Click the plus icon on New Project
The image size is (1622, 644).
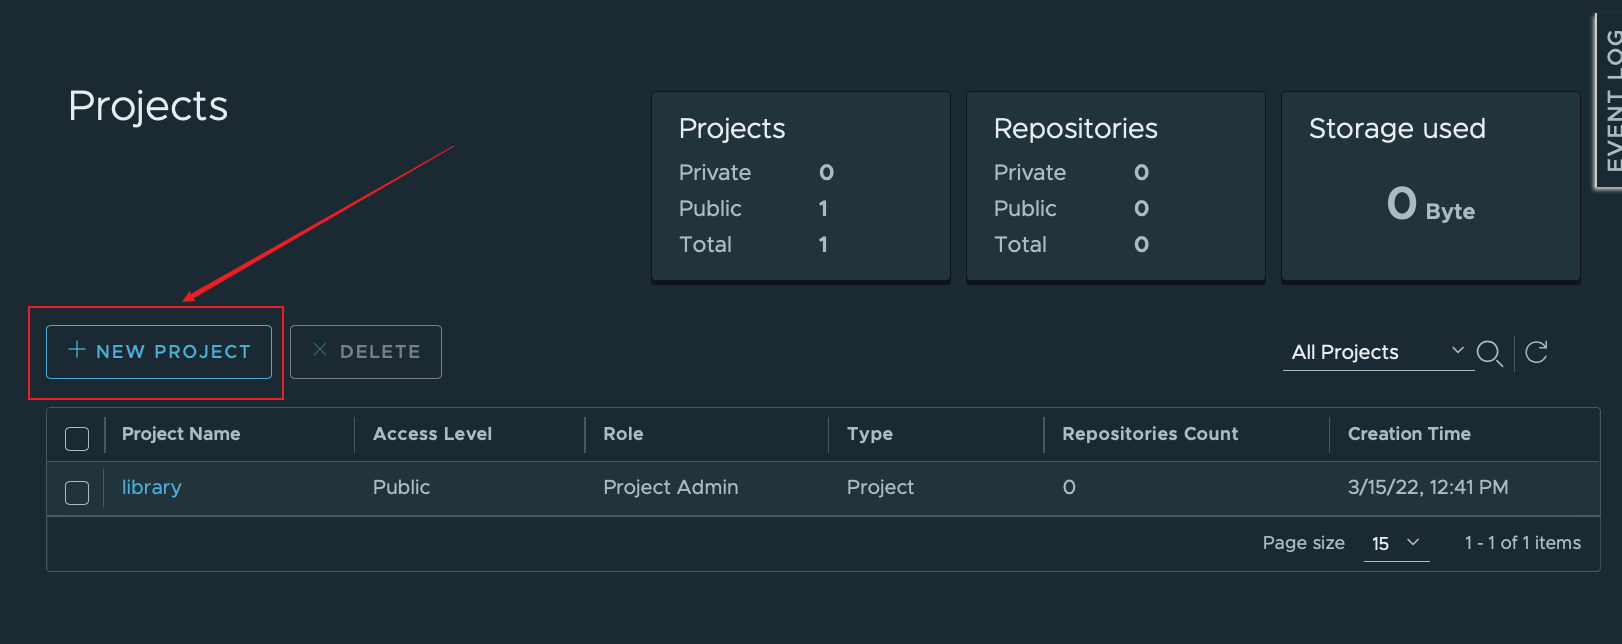(x=76, y=350)
